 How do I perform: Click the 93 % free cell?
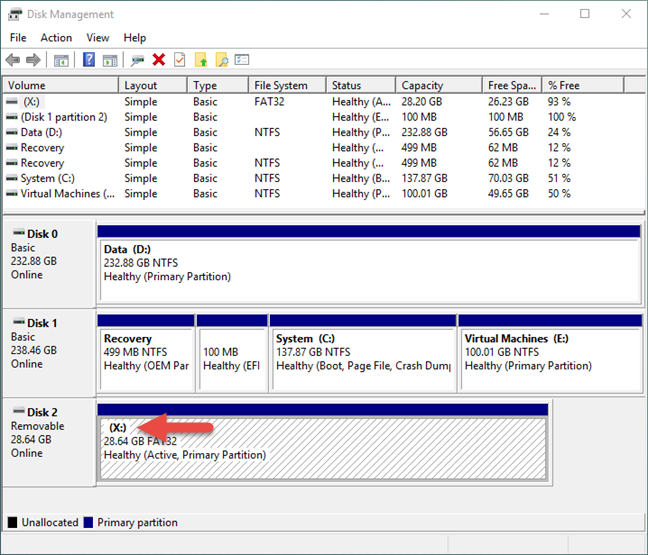coord(559,102)
